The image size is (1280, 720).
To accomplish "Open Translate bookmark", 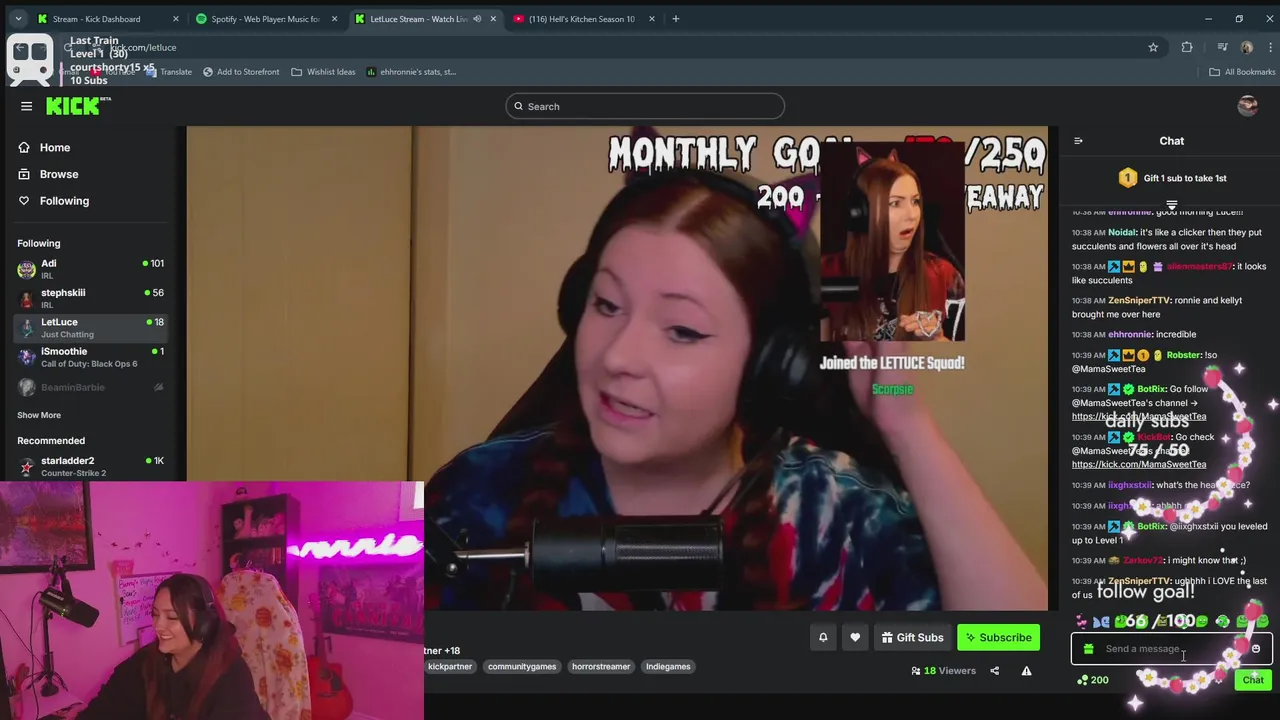I will [x=168, y=72].
